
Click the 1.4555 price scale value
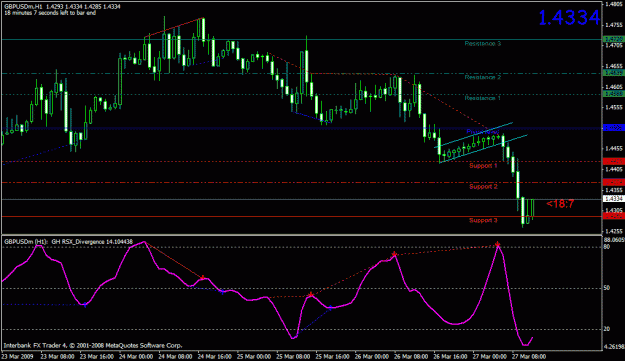pyautogui.click(x=614, y=108)
